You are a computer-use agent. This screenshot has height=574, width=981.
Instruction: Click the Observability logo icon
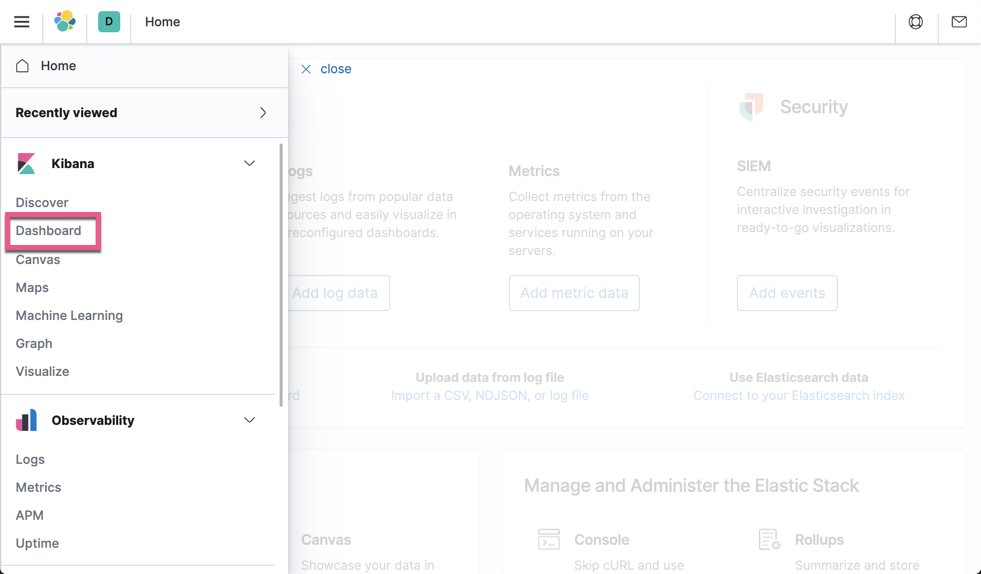point(26,421)
